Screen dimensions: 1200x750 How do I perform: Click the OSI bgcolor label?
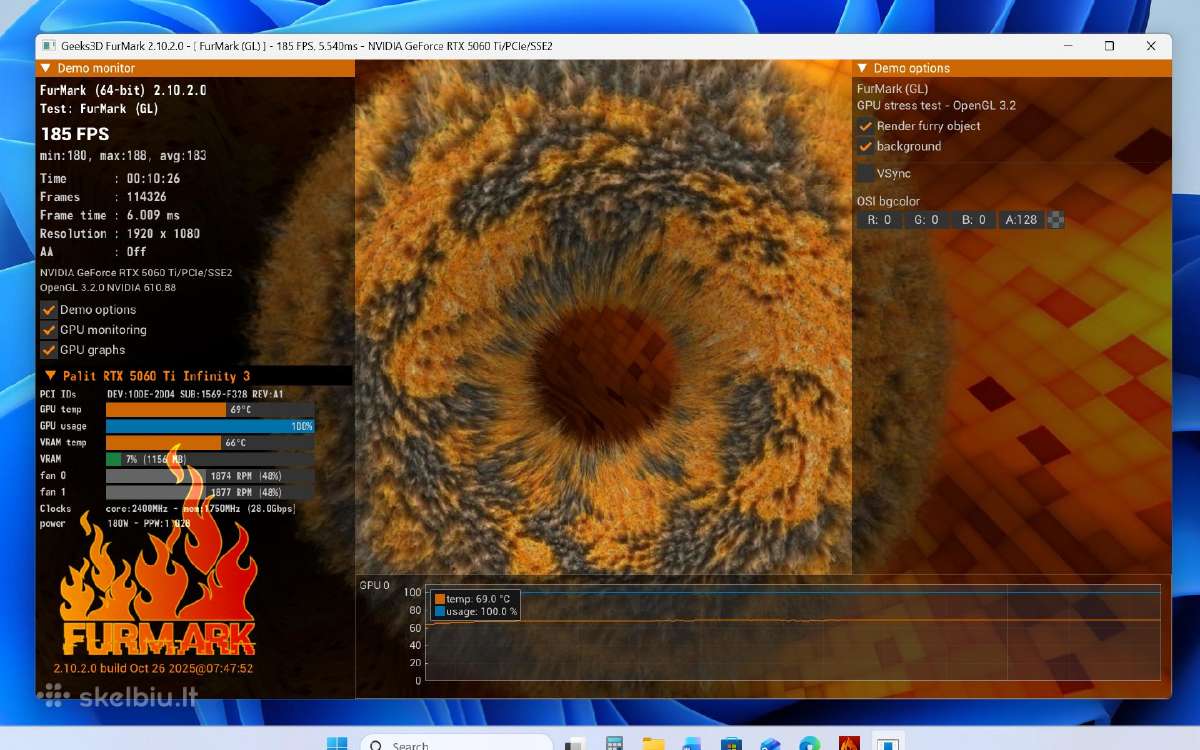pyautogui.click(x=888, y=201)
